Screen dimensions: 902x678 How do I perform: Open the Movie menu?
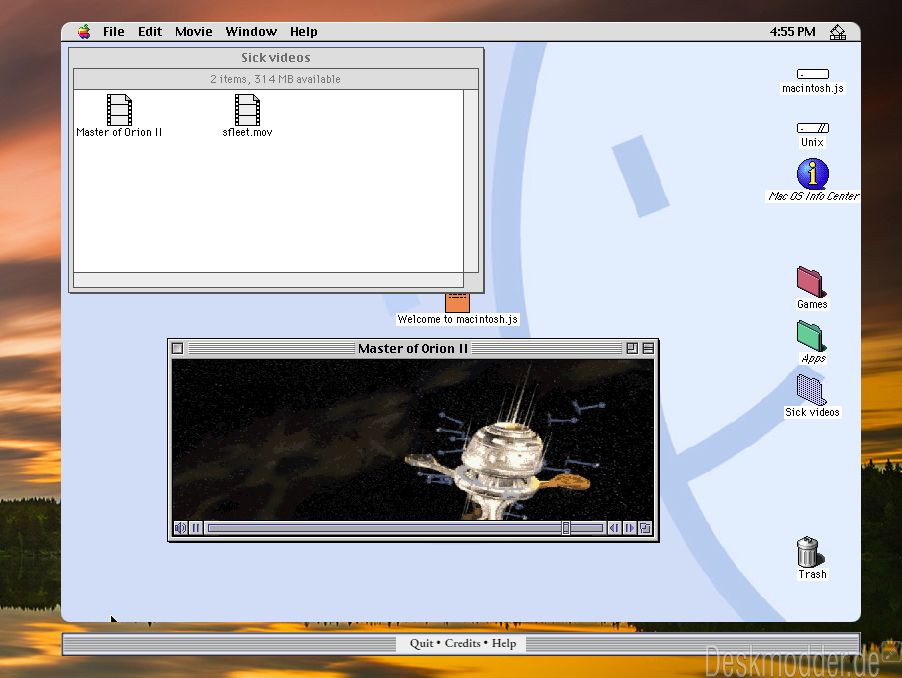point(194,32)
